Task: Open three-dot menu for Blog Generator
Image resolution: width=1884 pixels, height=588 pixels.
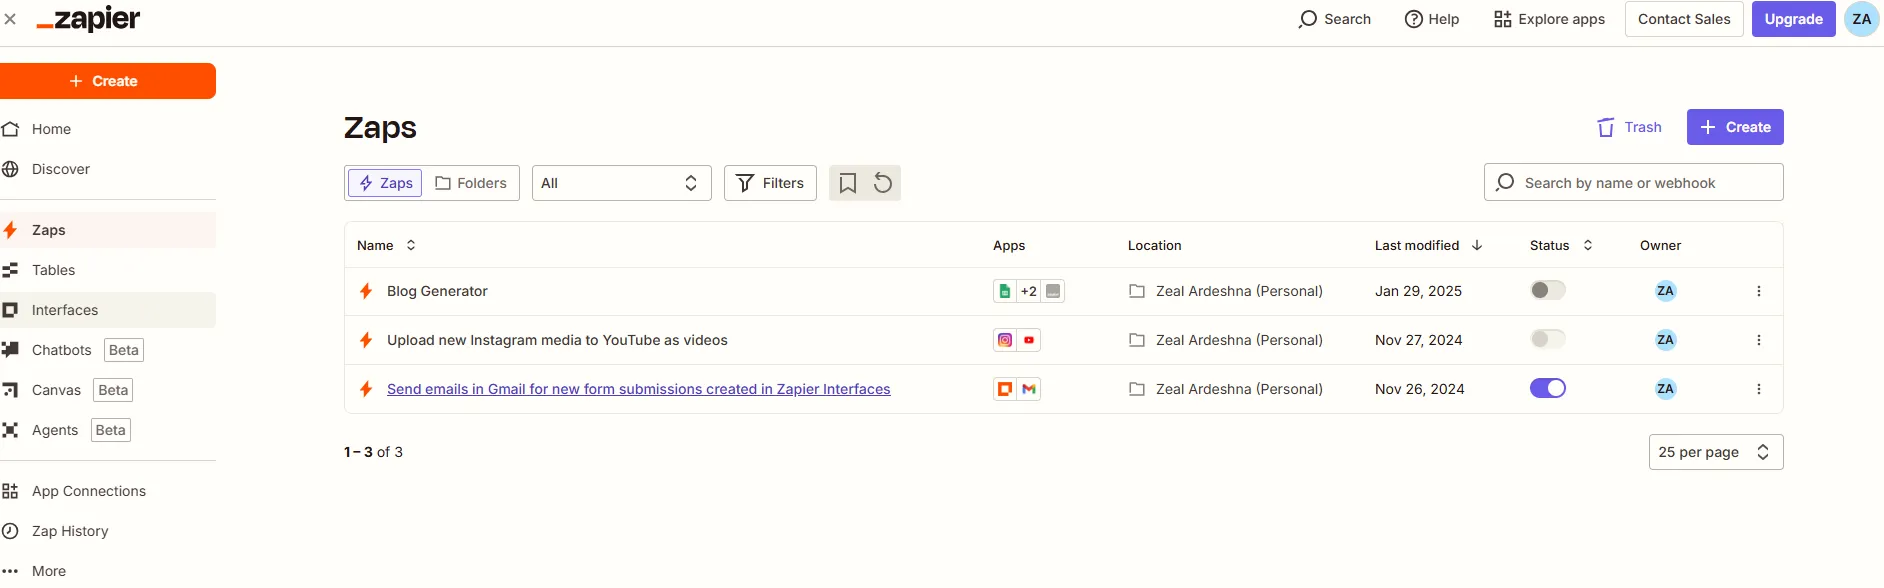Action: [1758, 291]
